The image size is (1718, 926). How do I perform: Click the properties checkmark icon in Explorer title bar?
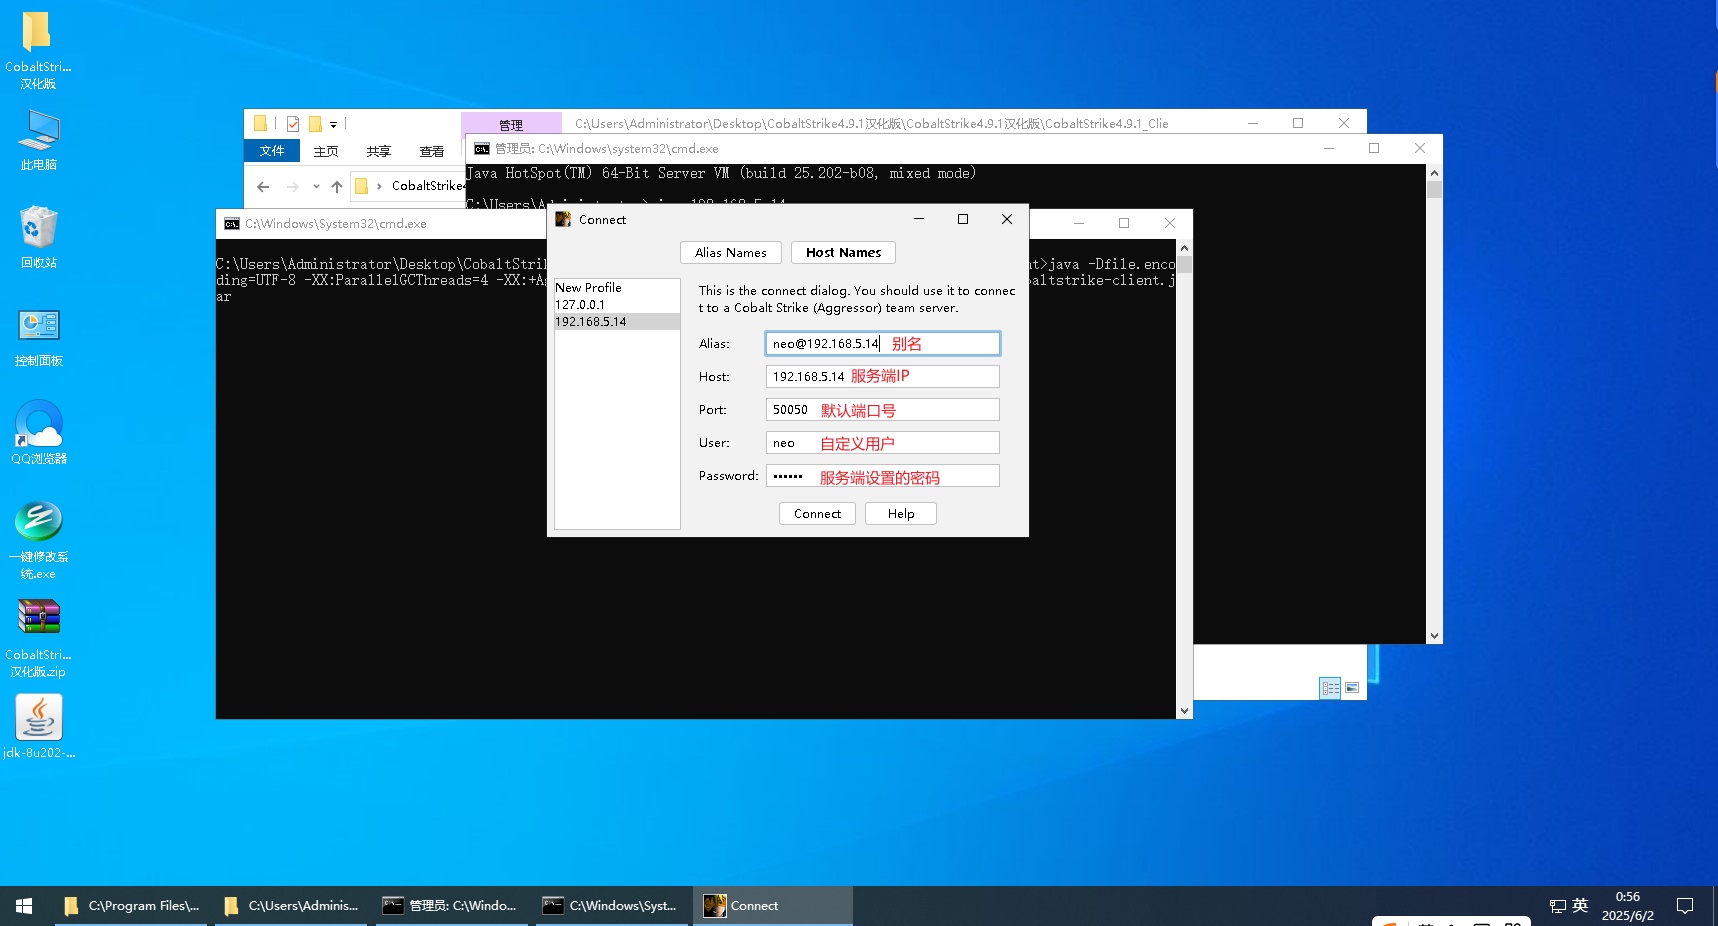(293, 124)
